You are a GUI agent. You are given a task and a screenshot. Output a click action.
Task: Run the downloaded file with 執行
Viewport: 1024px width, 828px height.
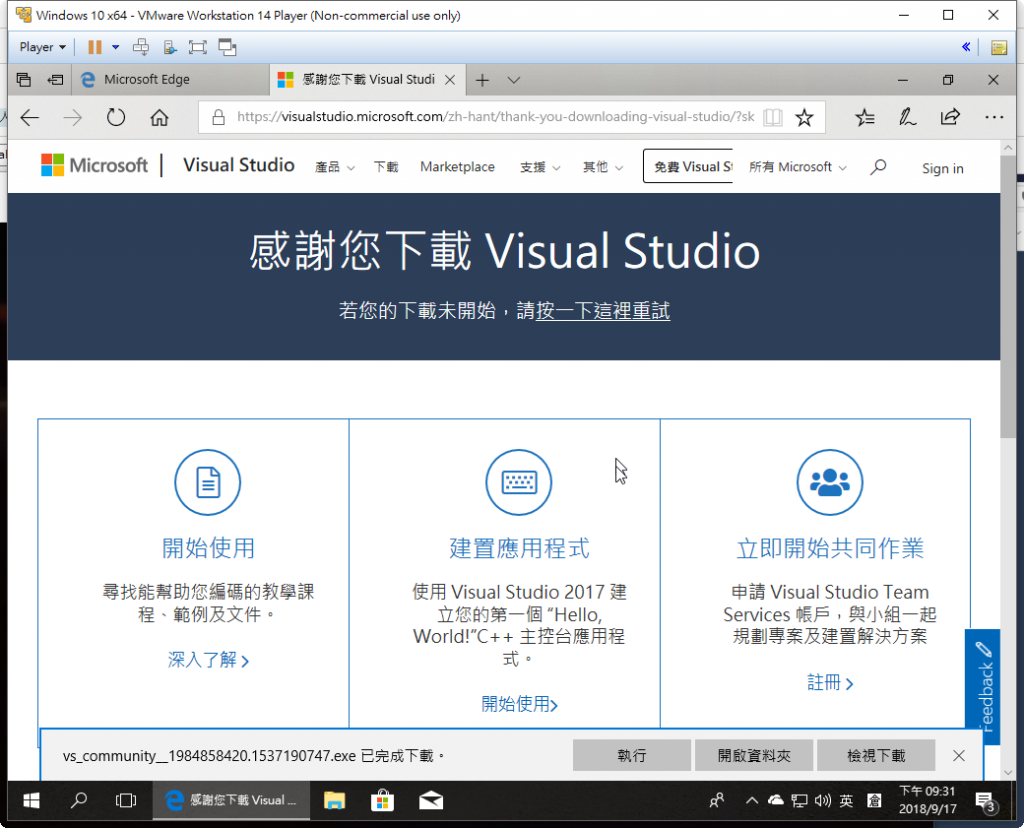click(632, 756)
